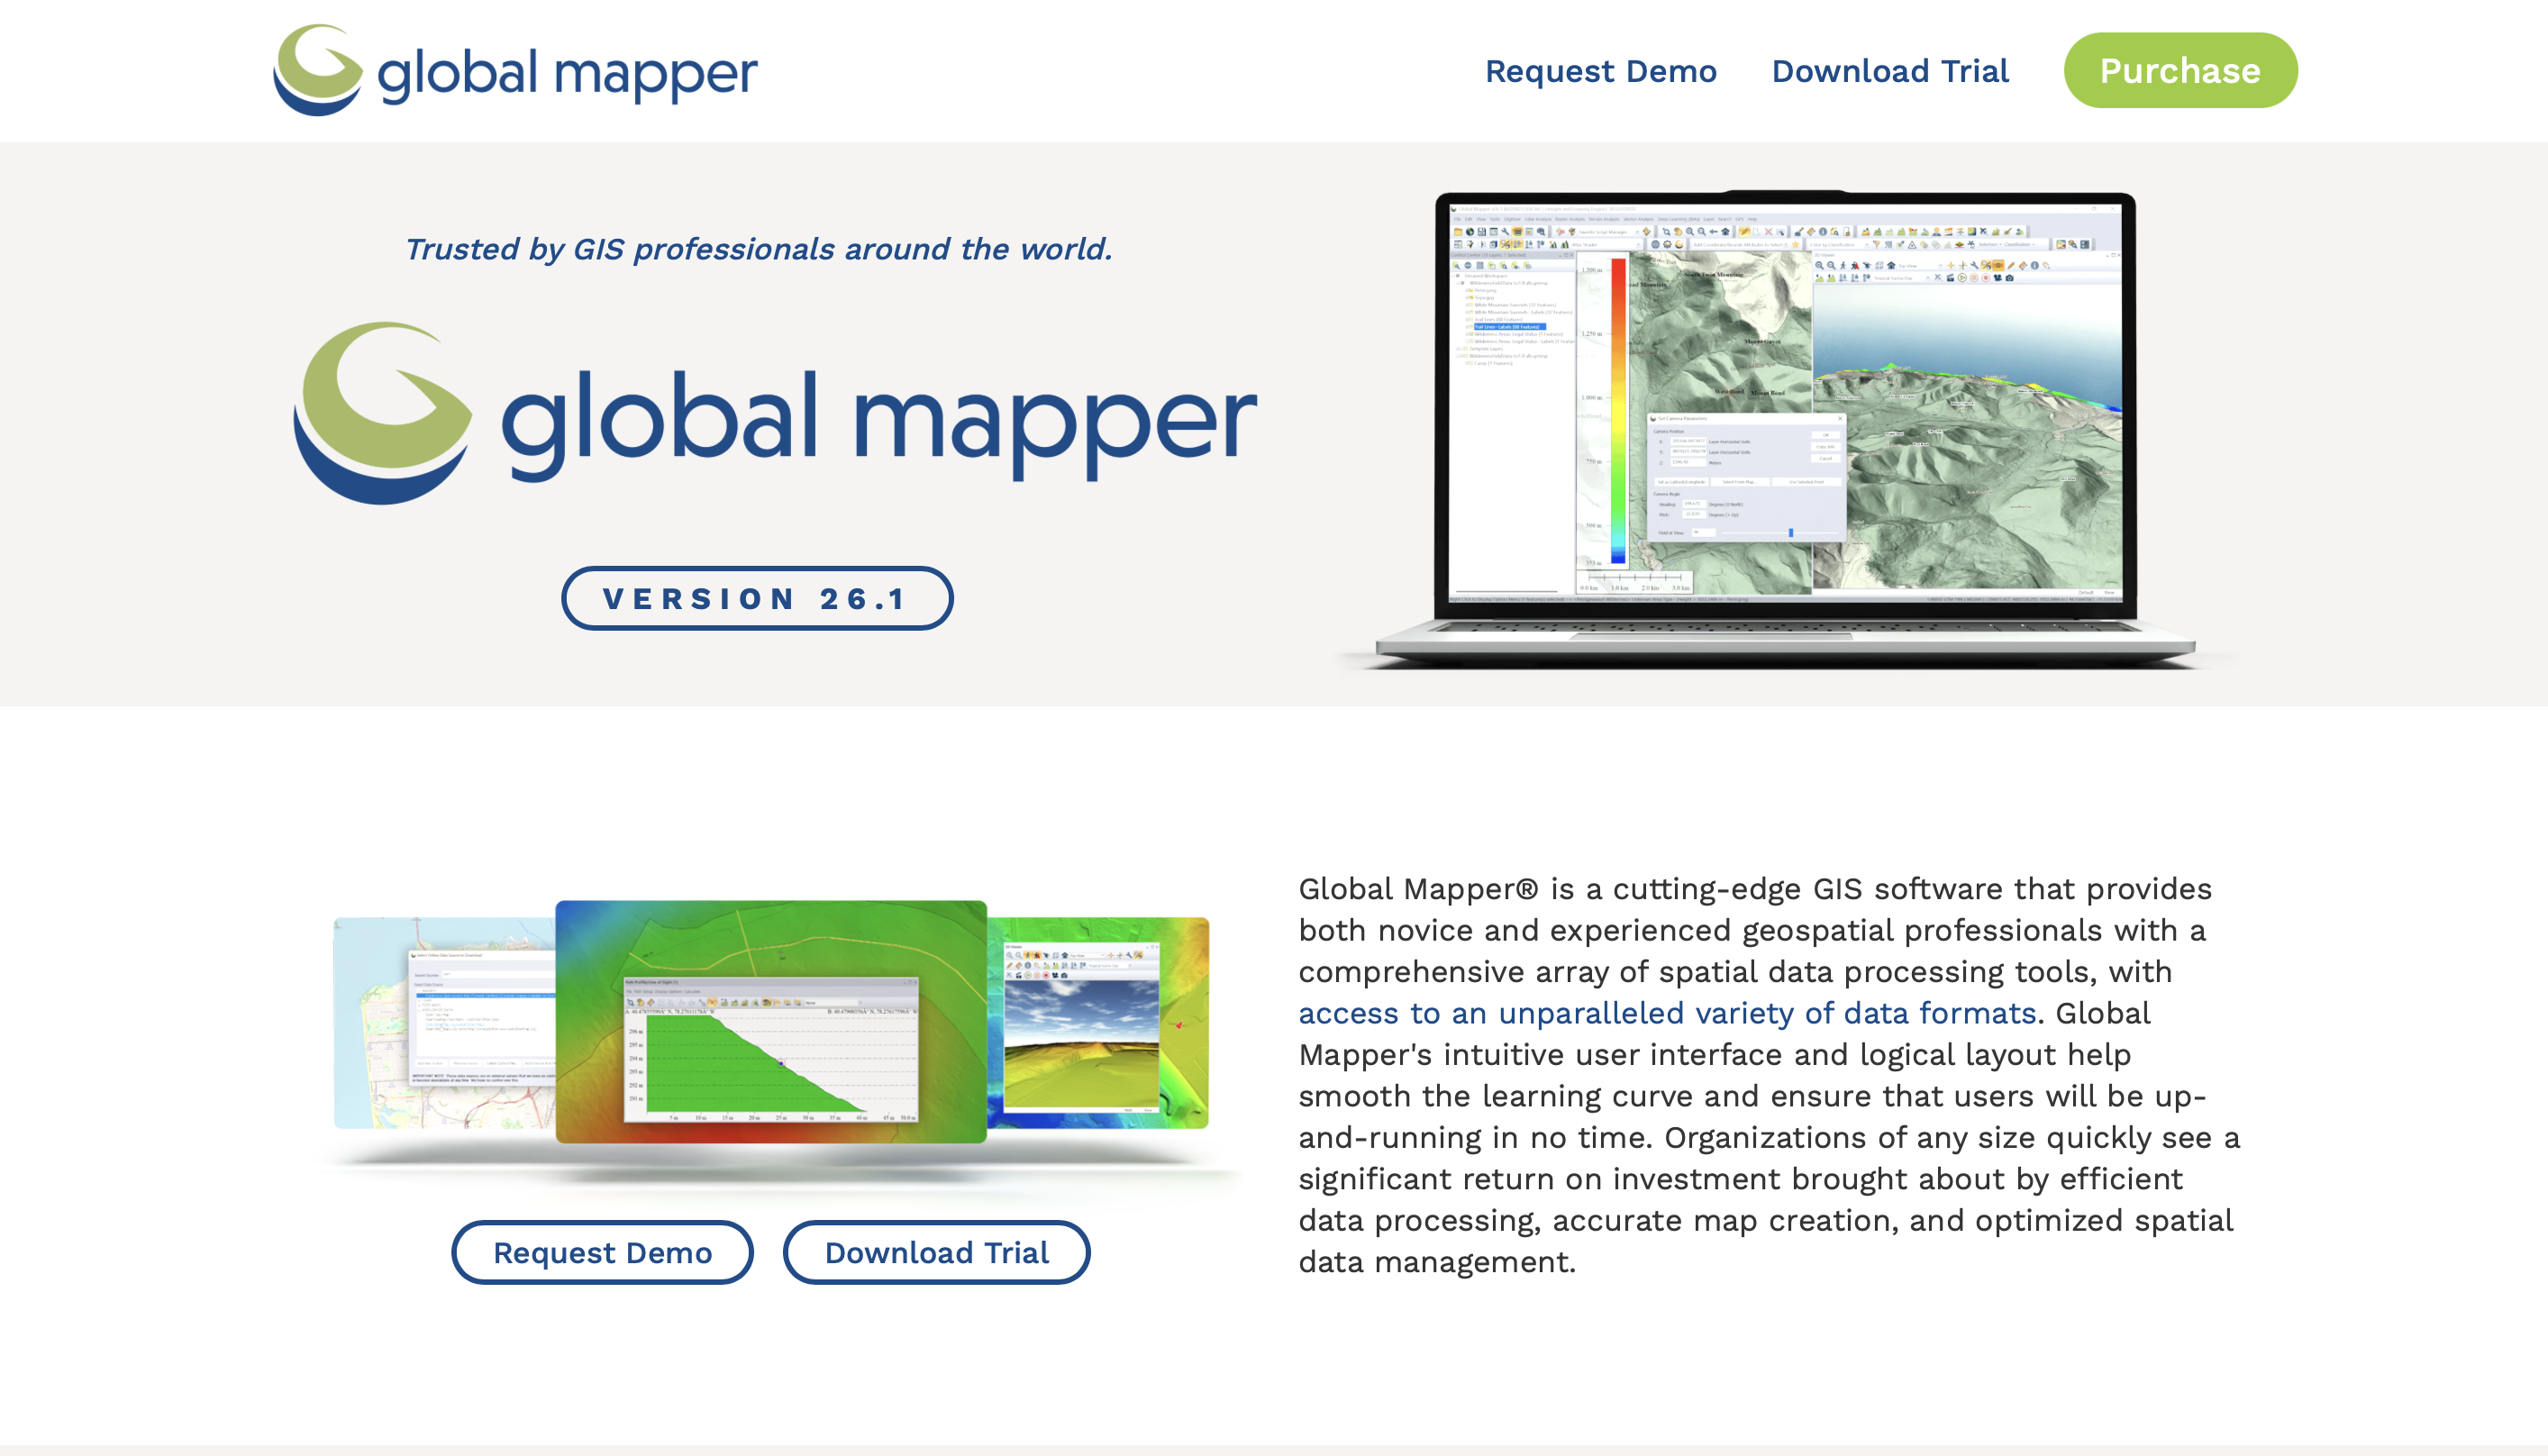The image size is (2548, 1456).
Task: Click the large Global Mapper hero logo
Action: (775, 413)
